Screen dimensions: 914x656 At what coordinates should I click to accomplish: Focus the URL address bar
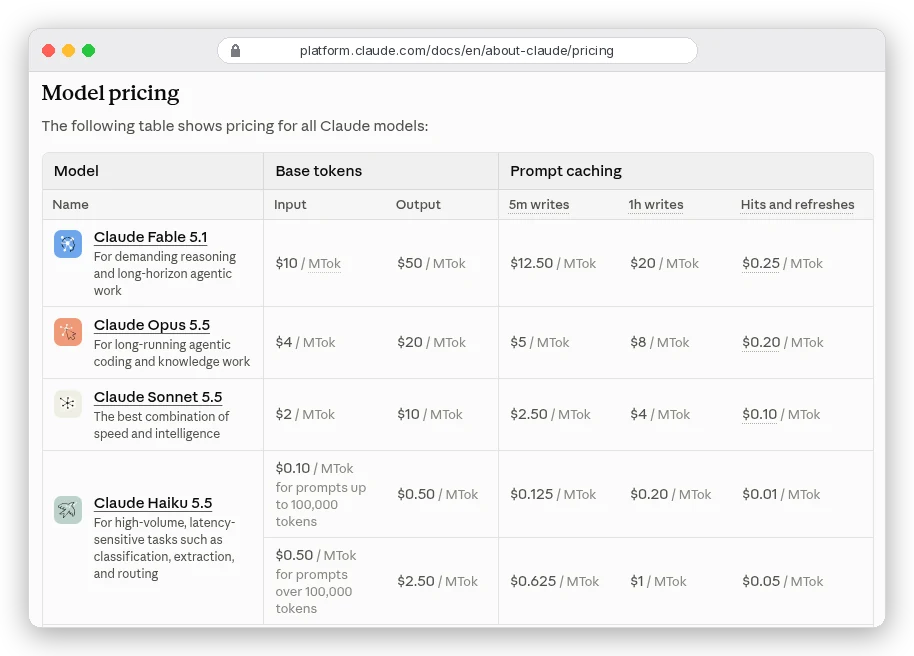(x=457, y=51)
